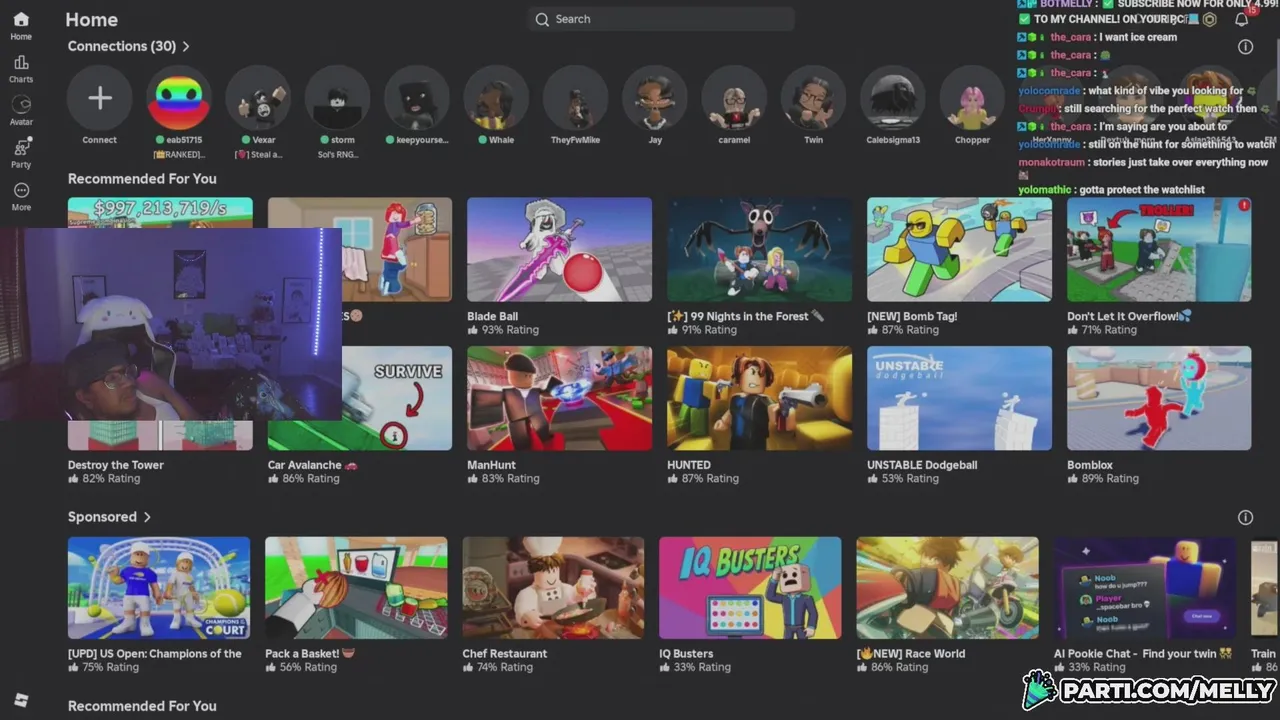
Task: Open Chopper's avatar
Action: 972,98
